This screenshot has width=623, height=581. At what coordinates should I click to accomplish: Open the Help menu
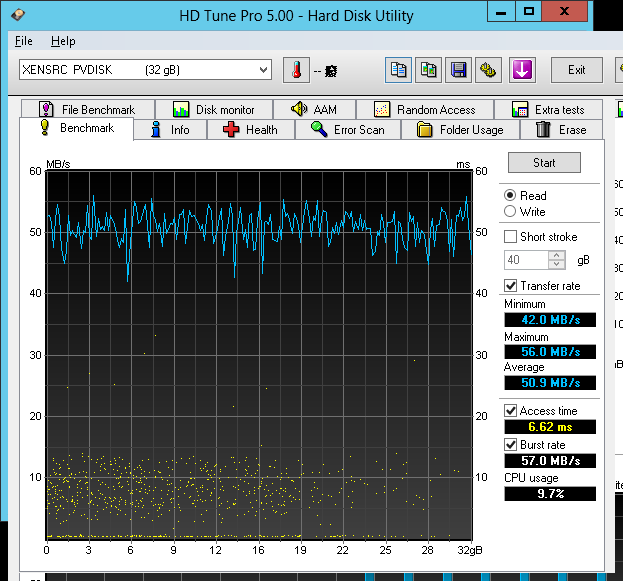(x=63, y=41)
